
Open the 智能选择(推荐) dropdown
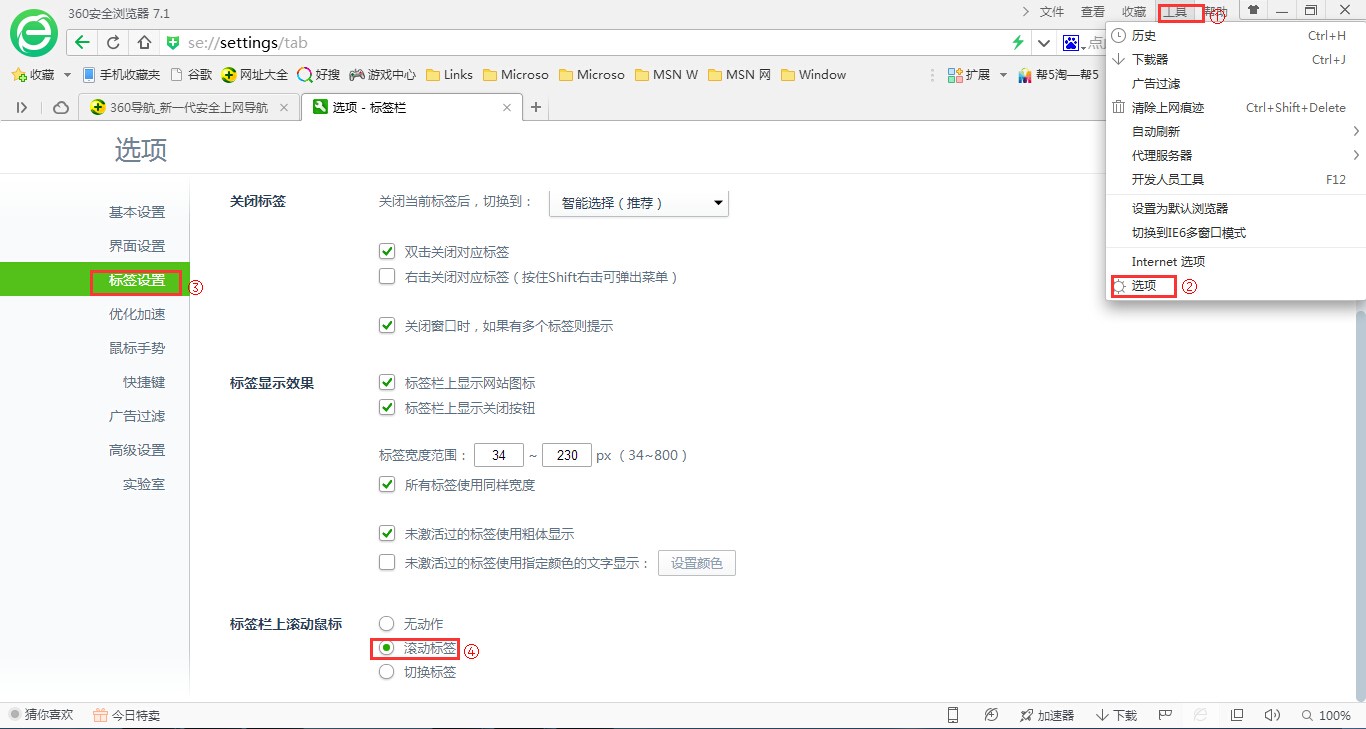pos(639,203)
